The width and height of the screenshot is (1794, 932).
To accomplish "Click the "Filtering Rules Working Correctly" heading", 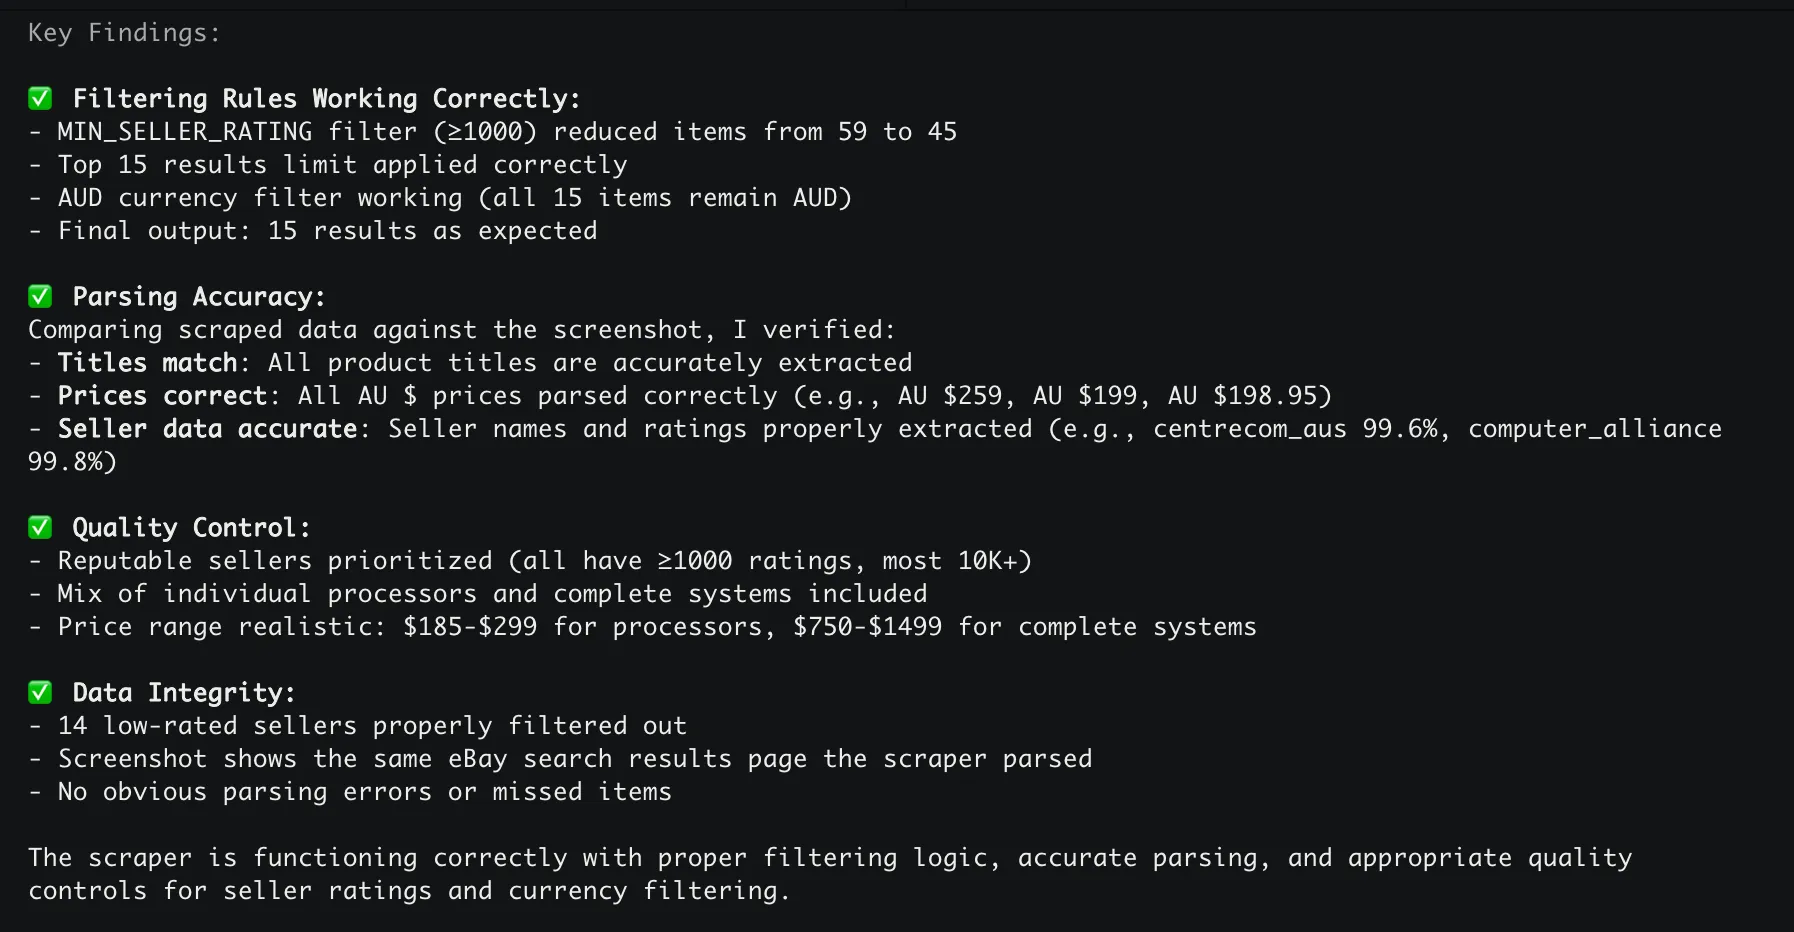I will coord(326,98).
